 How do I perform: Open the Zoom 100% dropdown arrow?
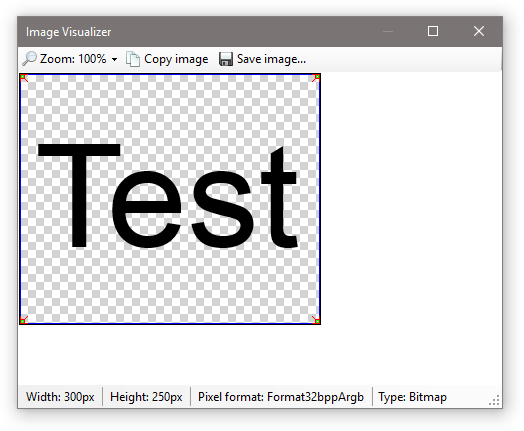tap(114, 59)
